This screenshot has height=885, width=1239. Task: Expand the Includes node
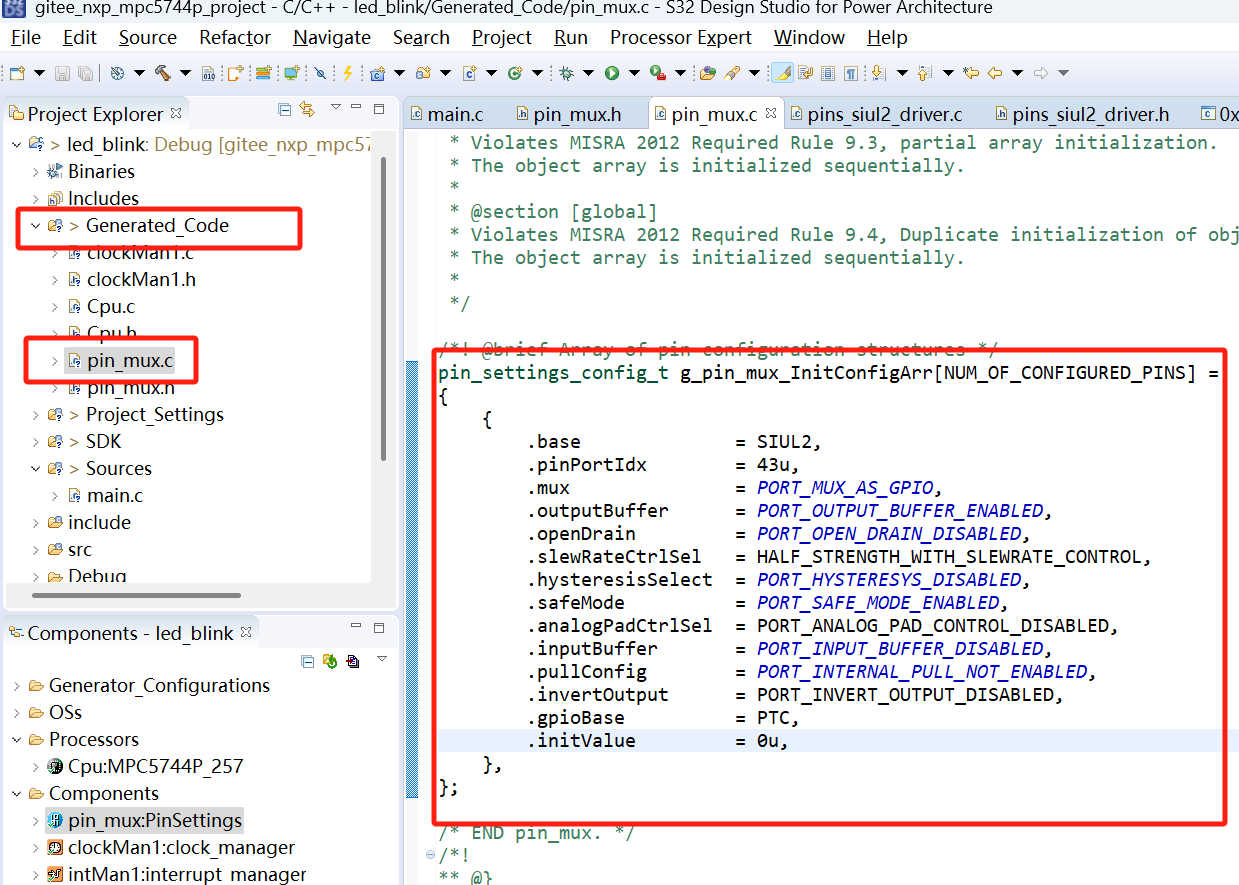pyautogui.click(x=36, y=199)
